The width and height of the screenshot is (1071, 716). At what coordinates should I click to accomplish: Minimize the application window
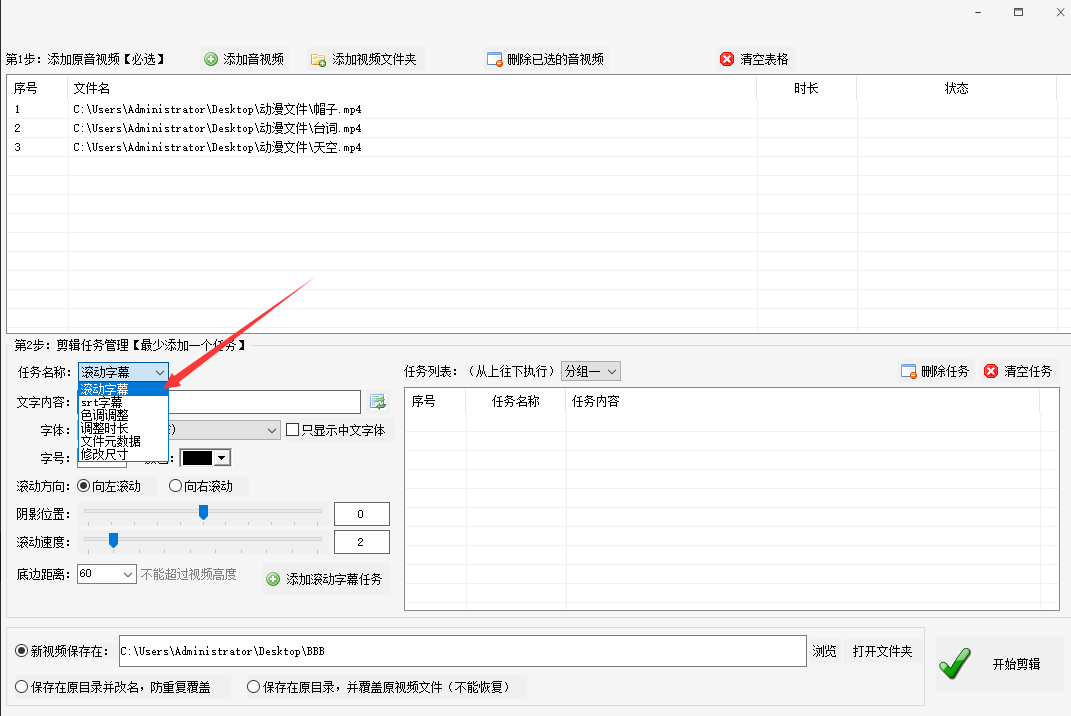(978, 12)
